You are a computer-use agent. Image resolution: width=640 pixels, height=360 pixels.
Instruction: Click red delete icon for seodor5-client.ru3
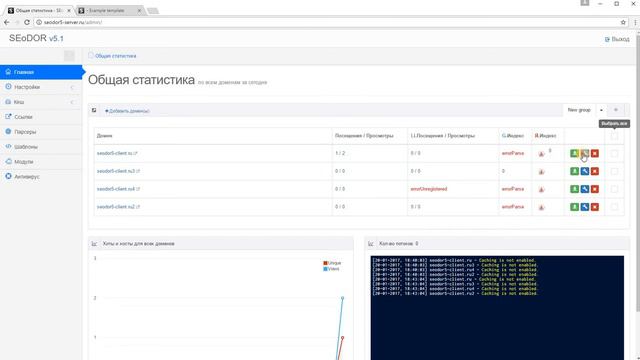(x=595, y=171)
